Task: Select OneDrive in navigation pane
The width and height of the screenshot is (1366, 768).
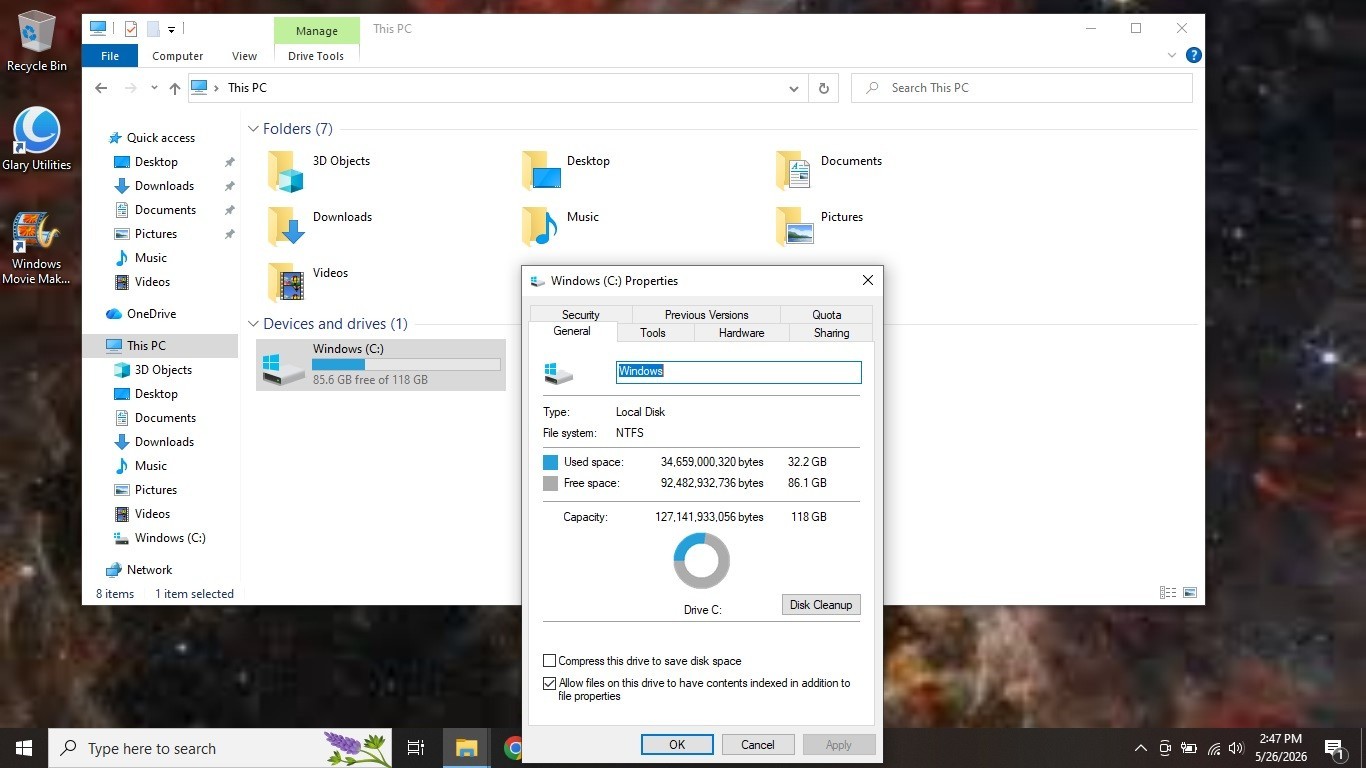Action: coord(150,314)
